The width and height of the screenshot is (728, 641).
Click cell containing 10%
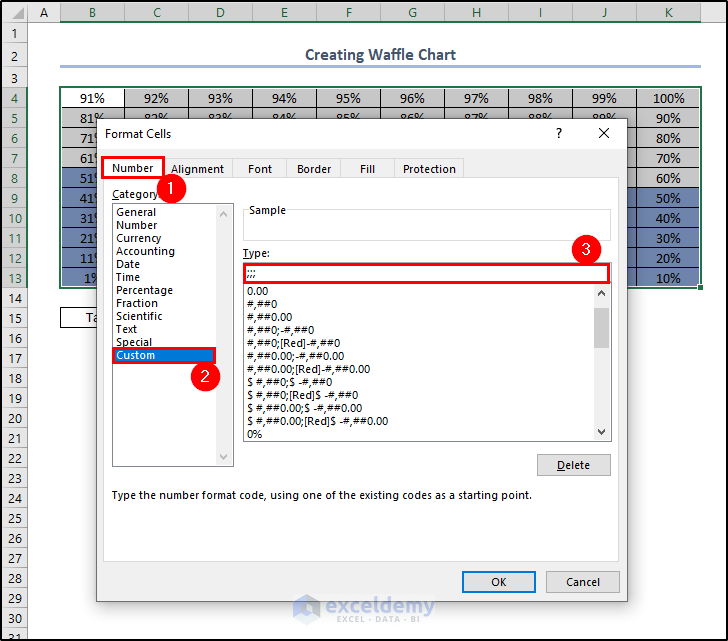[x=669, y=278]
